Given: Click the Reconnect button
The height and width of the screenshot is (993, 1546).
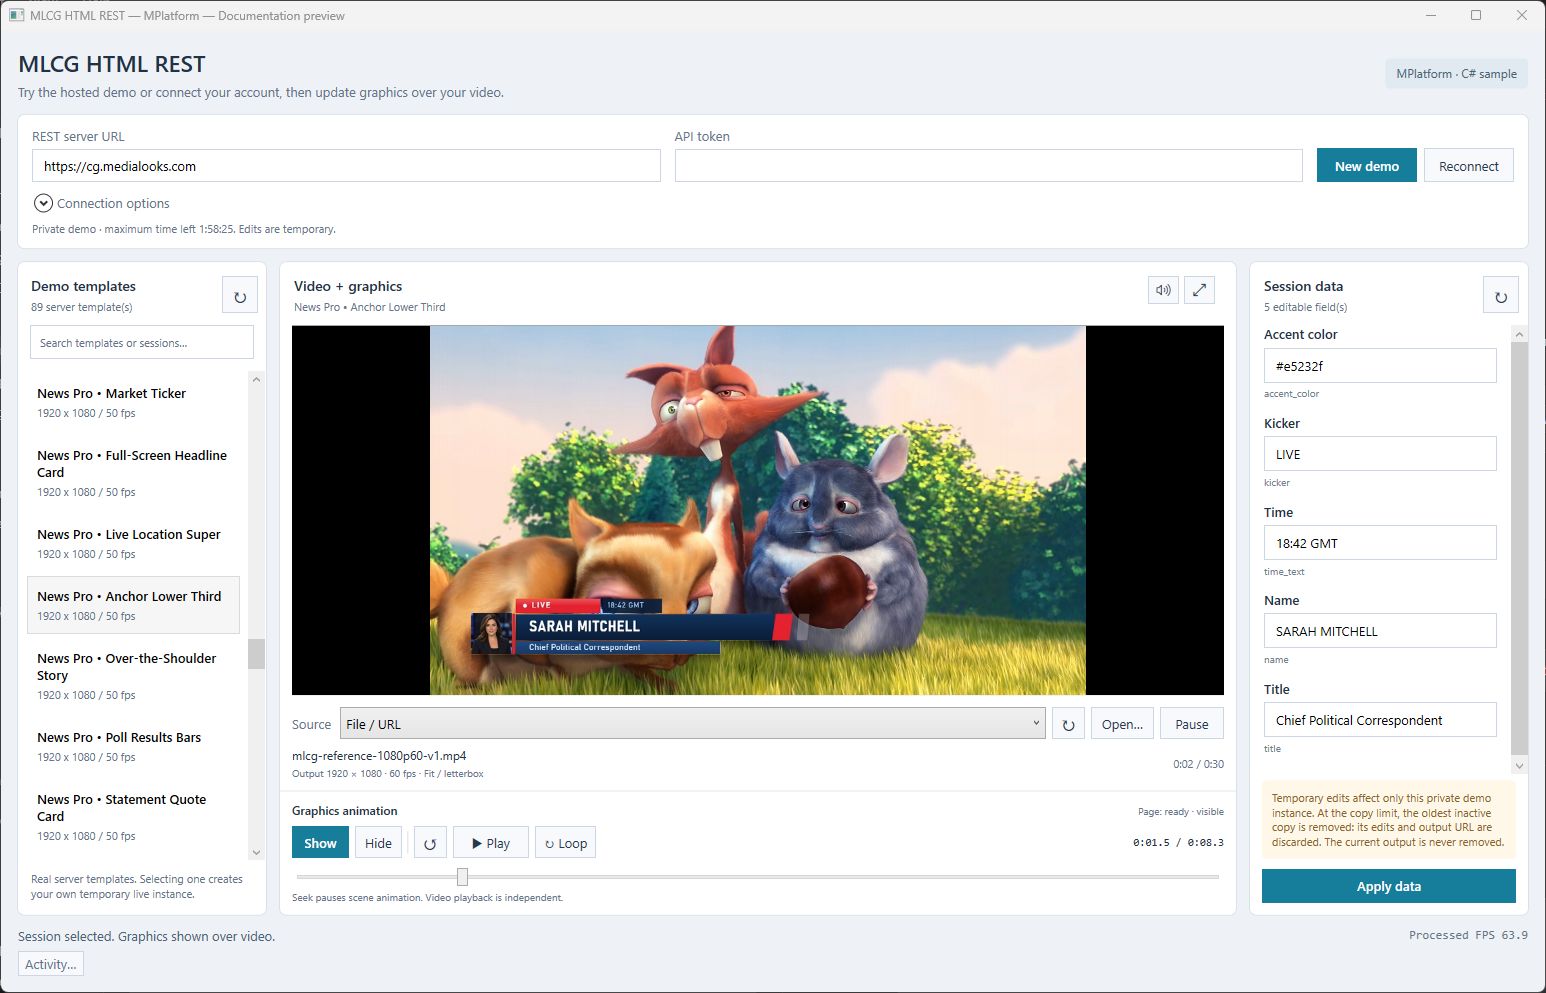Looking at the screenshot, I should click(1468, 166).
